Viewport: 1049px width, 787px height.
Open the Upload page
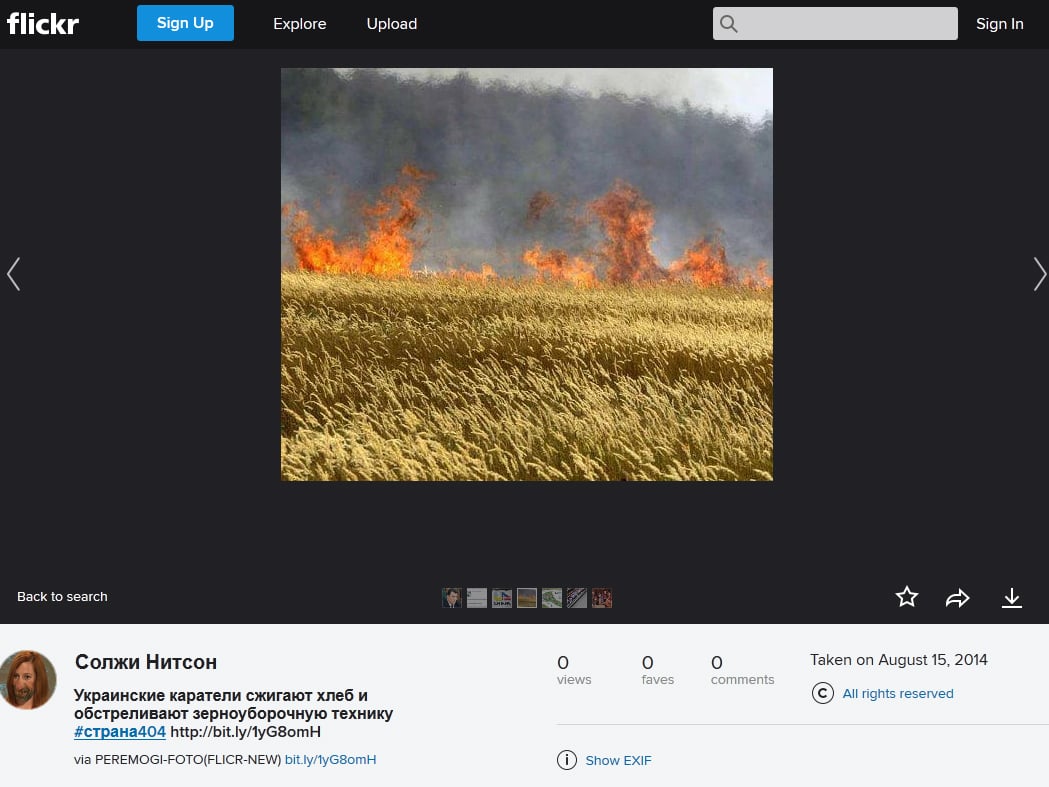[392, 24]
